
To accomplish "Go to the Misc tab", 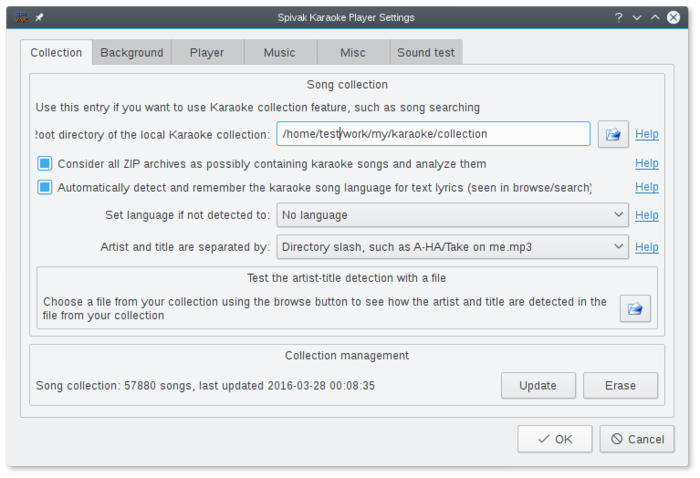I will coord(352,53).
